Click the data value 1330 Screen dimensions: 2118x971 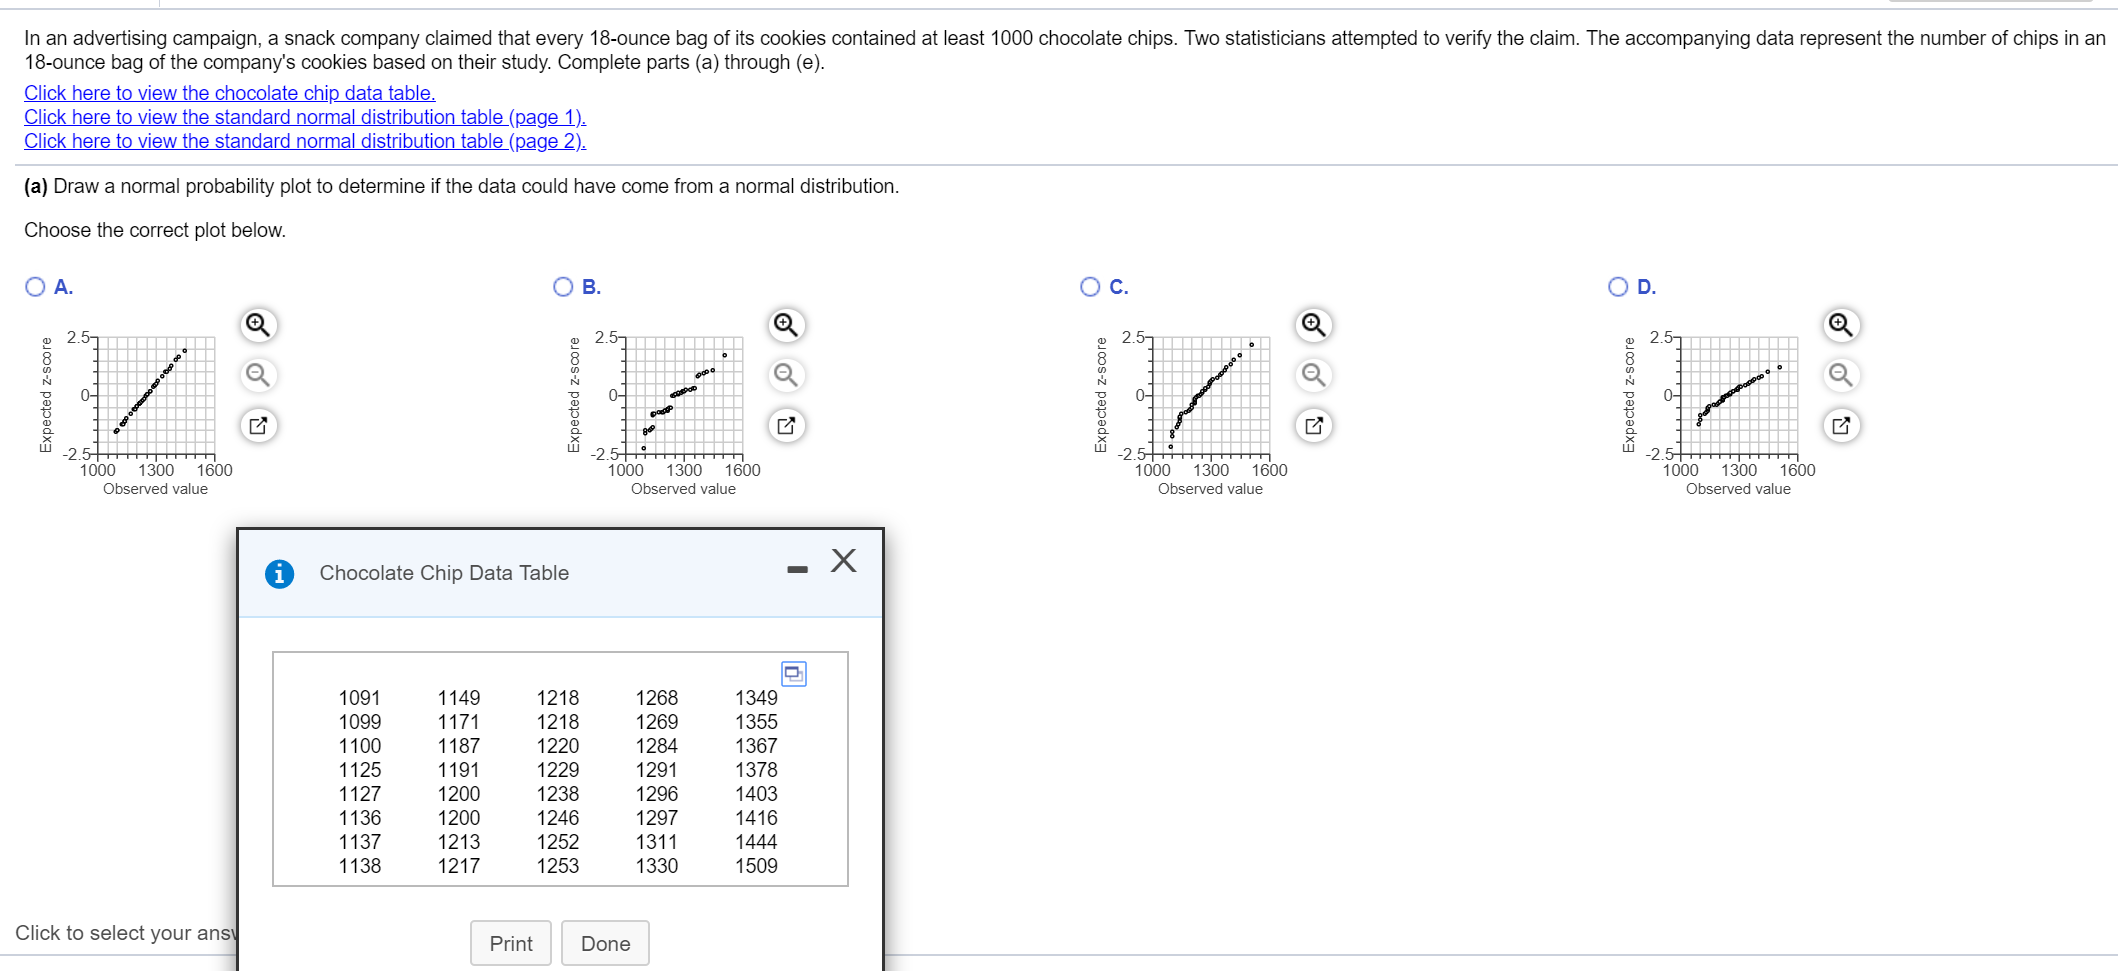657,866
